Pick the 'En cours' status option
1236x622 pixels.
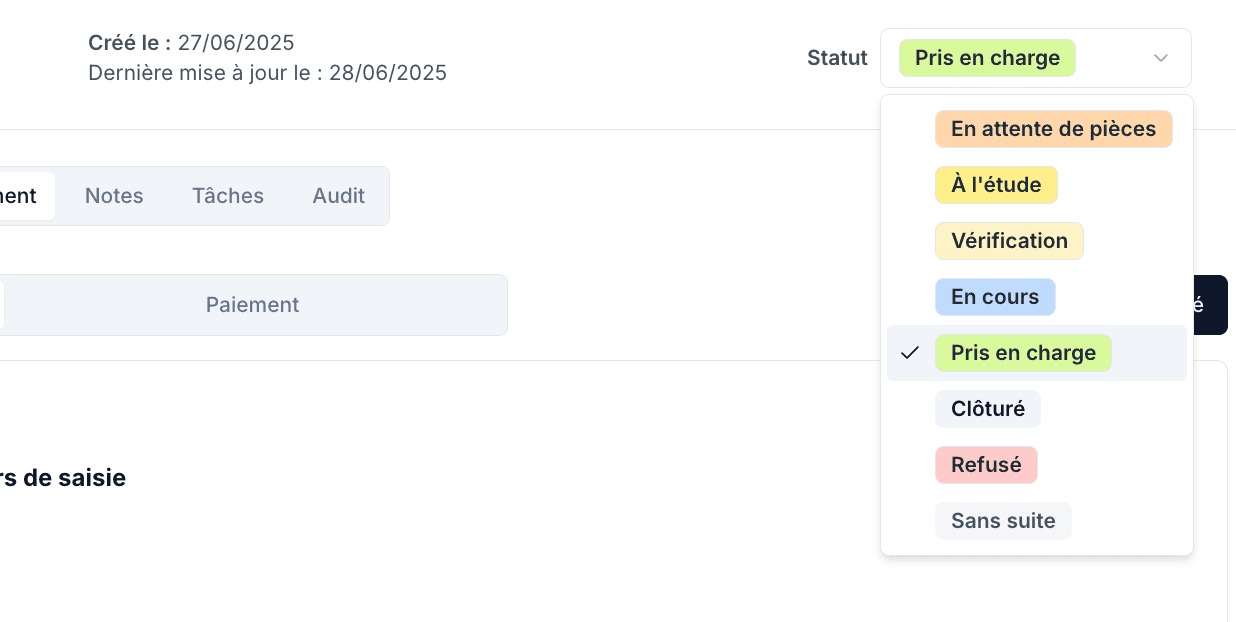[994, 297]
